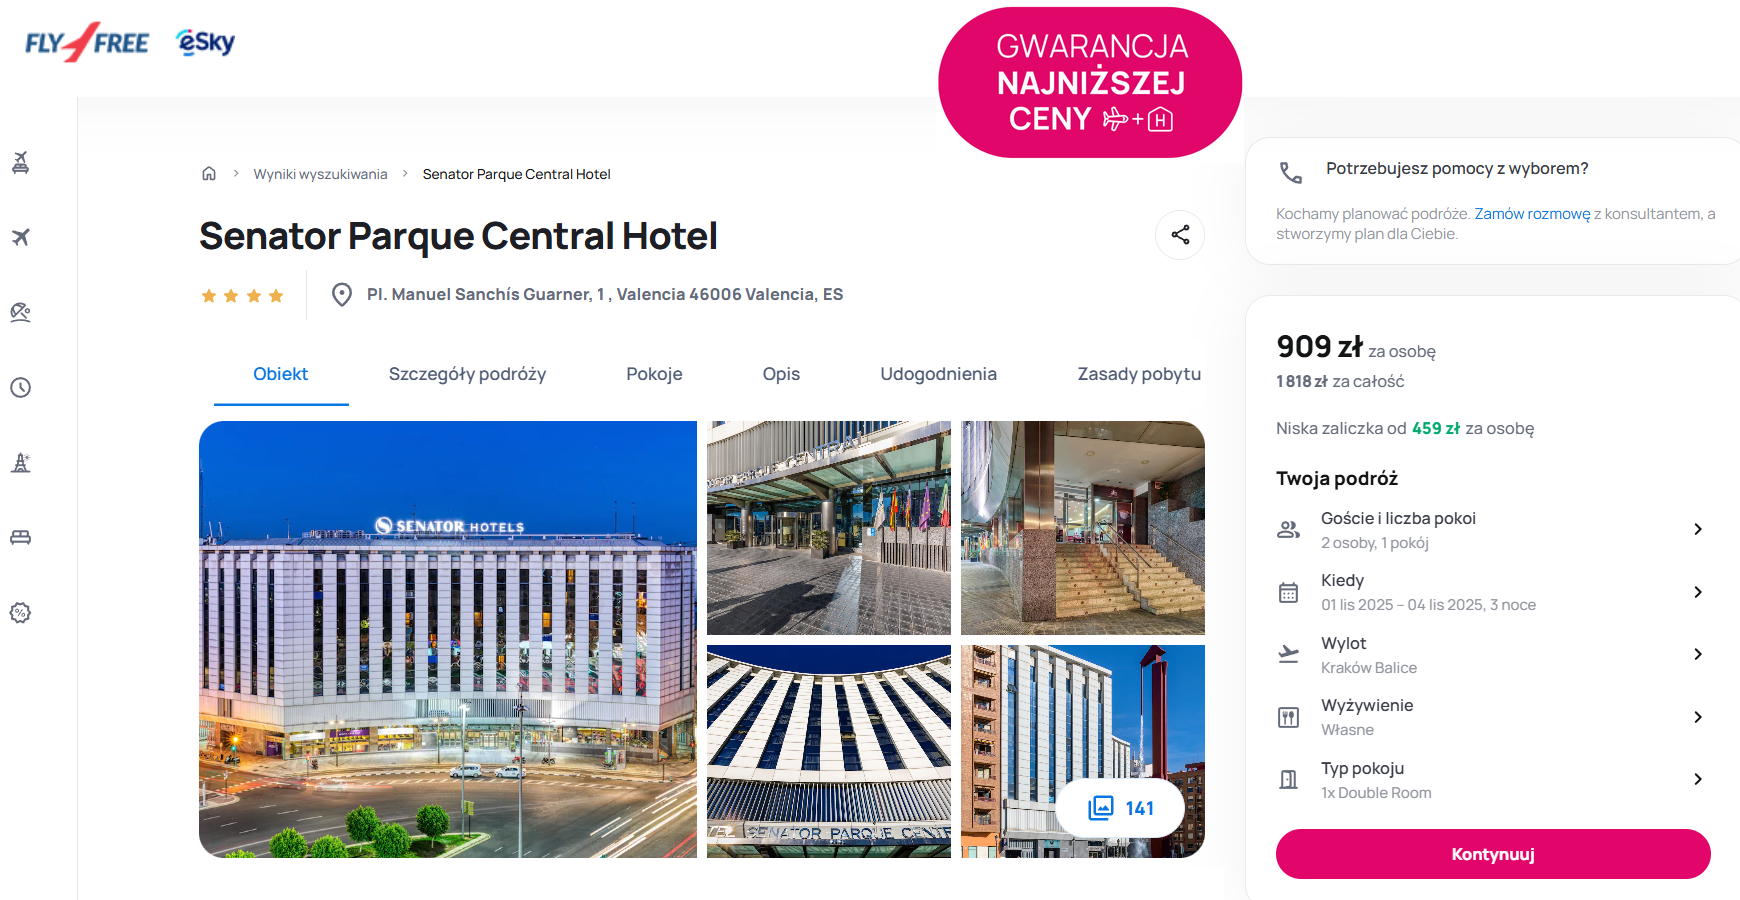This screenshot has height=900, width=1740.
Task: Switch to the Pokoje tab
Action: [x=654, y=374]
